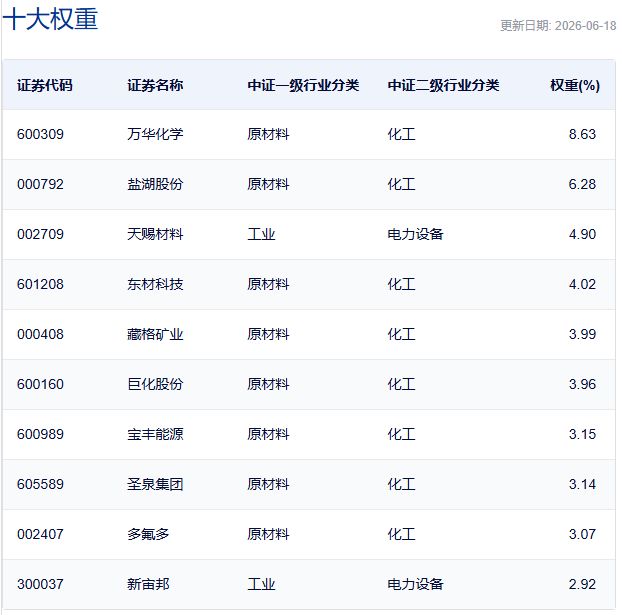Select security code 300037
Image resolution: width=622 pixels, height=615 pixels.
click(40, 584)
